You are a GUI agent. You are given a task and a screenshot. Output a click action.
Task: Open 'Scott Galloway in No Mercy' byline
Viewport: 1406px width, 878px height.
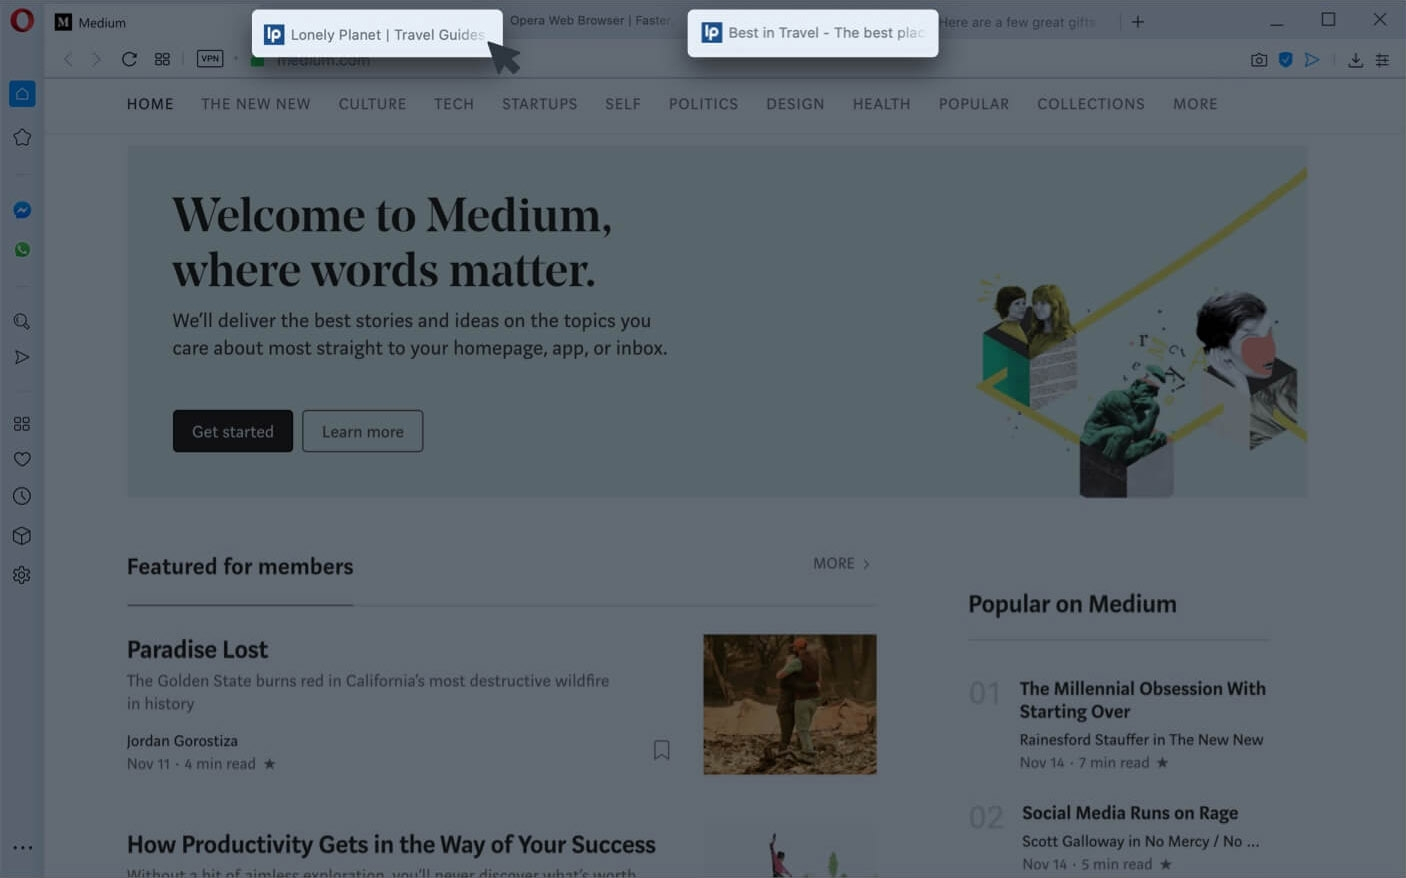click(x=1140, y=842)
